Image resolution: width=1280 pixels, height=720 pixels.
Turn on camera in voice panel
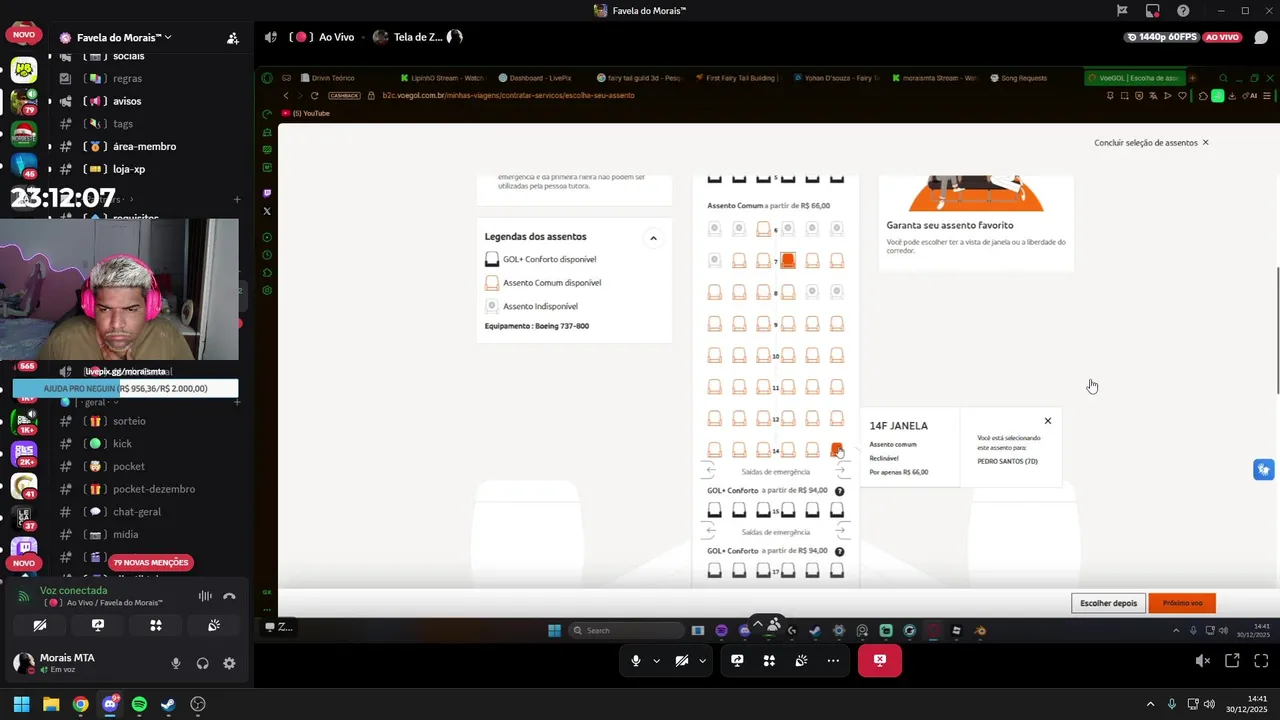coord(40,625)
